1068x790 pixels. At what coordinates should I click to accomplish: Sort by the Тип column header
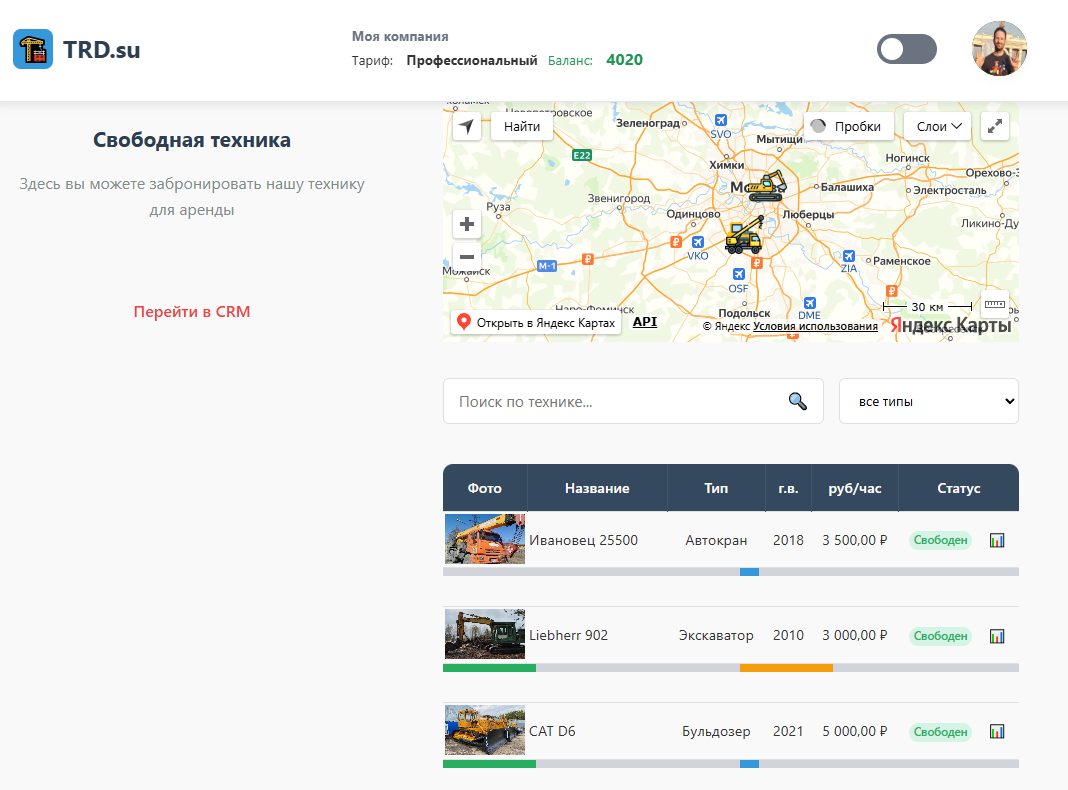716,488
